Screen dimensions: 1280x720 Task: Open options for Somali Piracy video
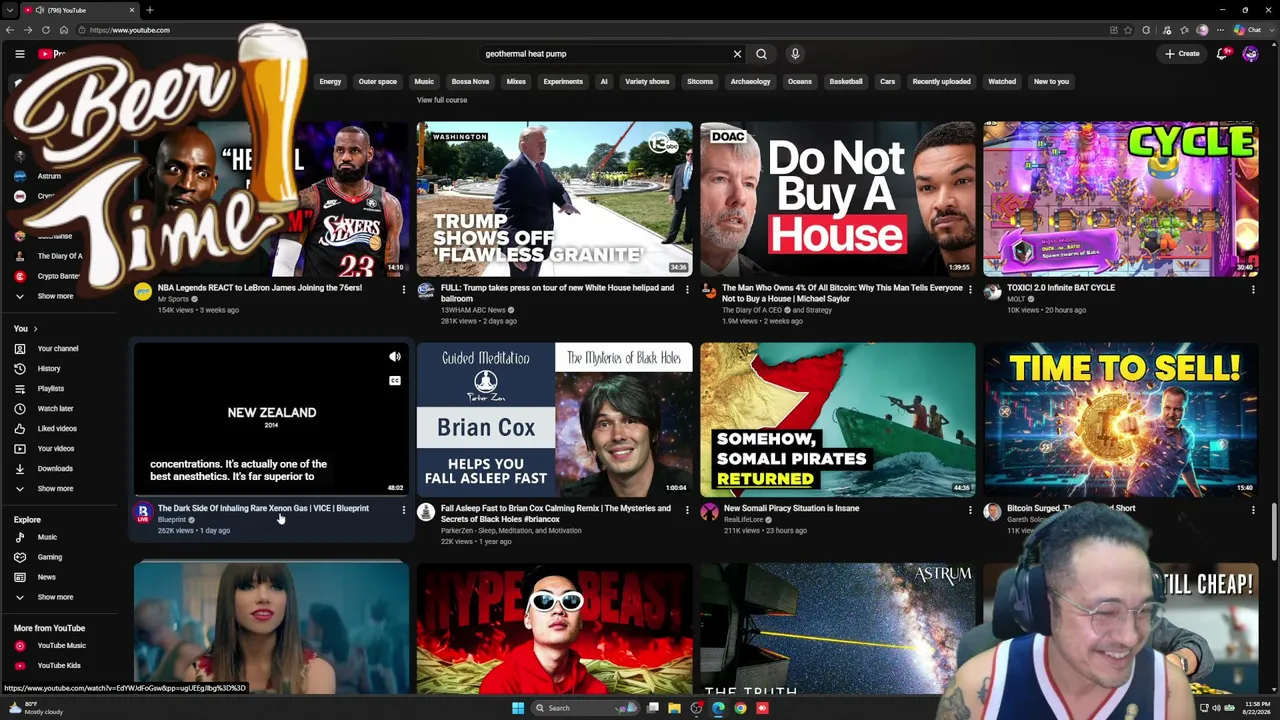[x=970, y=510]
